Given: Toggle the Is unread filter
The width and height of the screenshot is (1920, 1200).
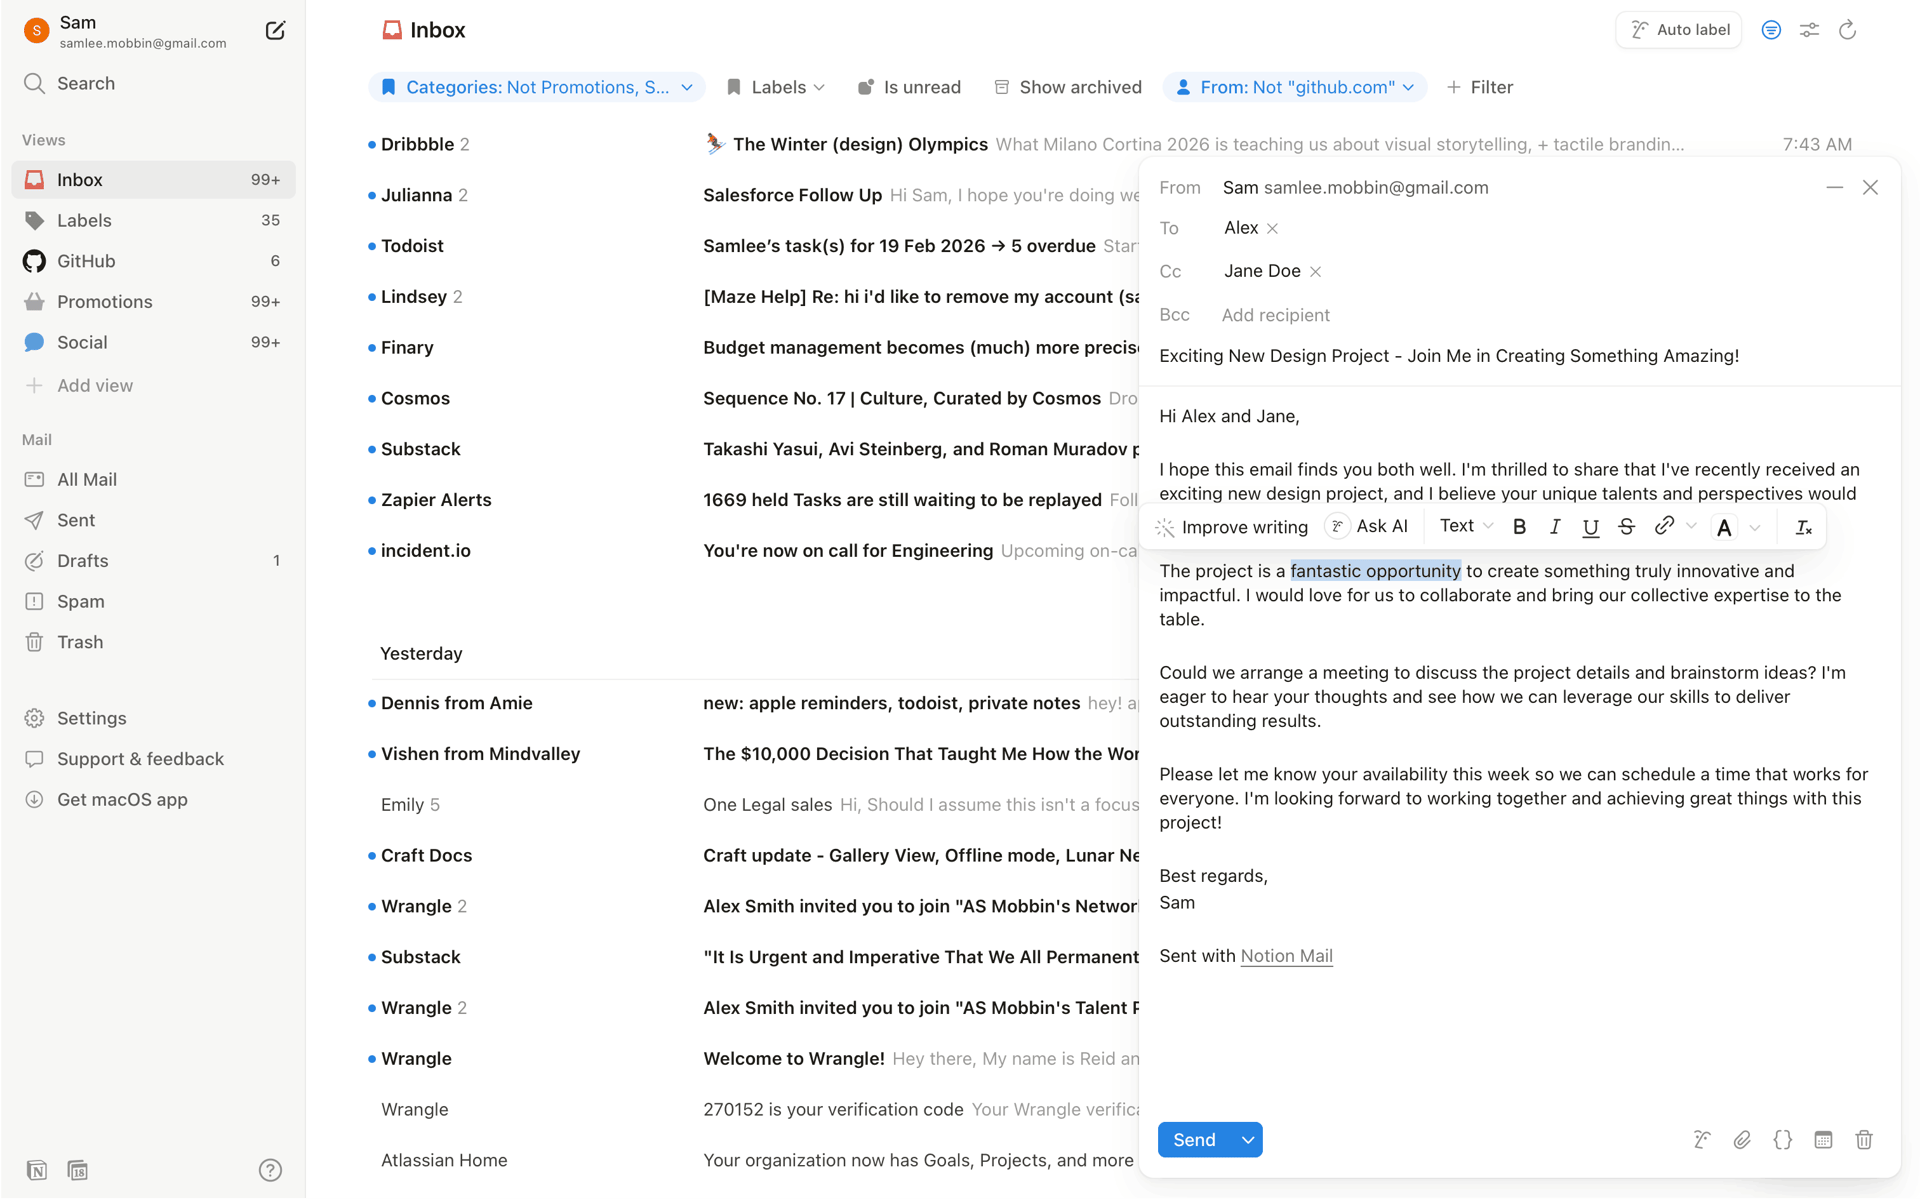Looking at the screenshot, I should click(x=909, y=87).
